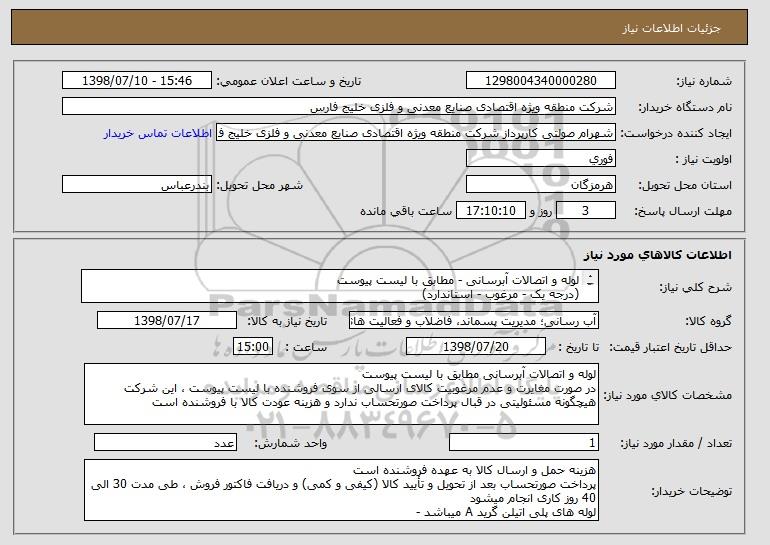770x545 pixels.
Task: Click the need date field 1398/07/17
Action: (167, 321)
